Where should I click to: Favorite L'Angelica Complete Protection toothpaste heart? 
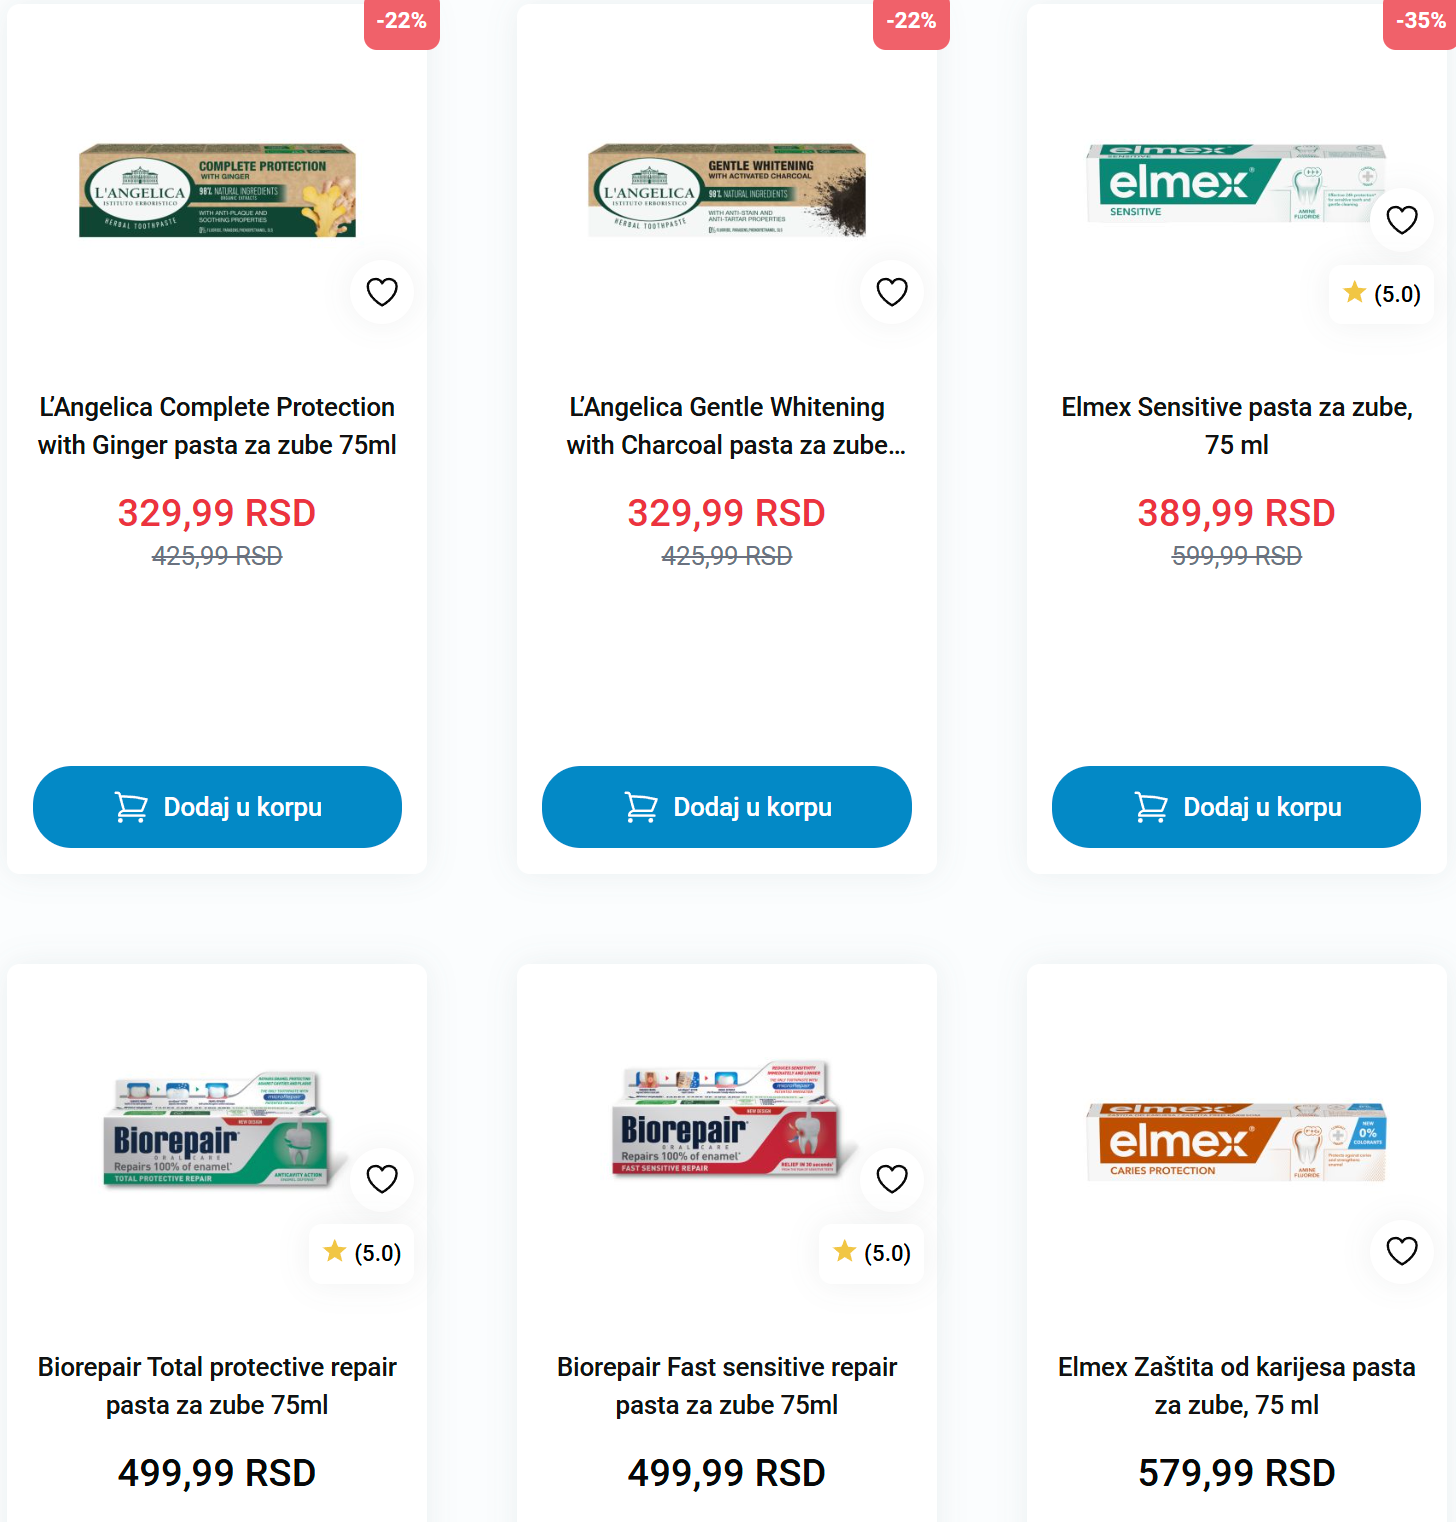pos(382,292)
